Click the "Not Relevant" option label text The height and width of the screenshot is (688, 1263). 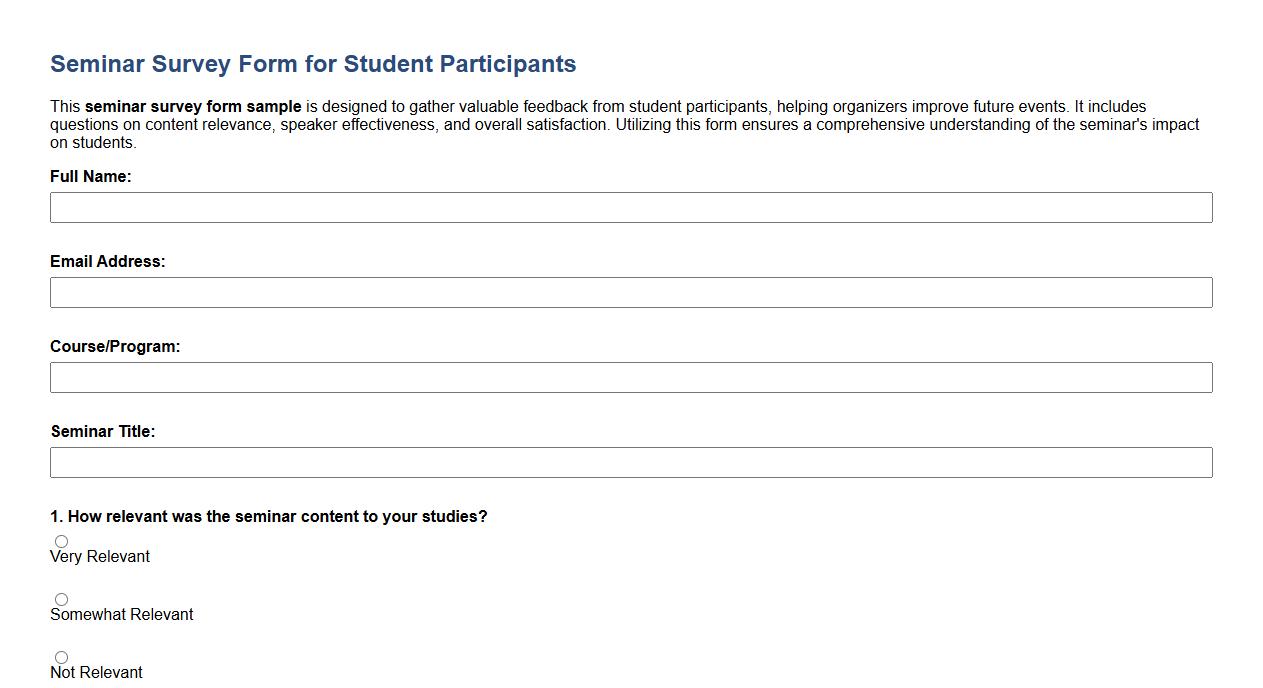pos(96,672)
